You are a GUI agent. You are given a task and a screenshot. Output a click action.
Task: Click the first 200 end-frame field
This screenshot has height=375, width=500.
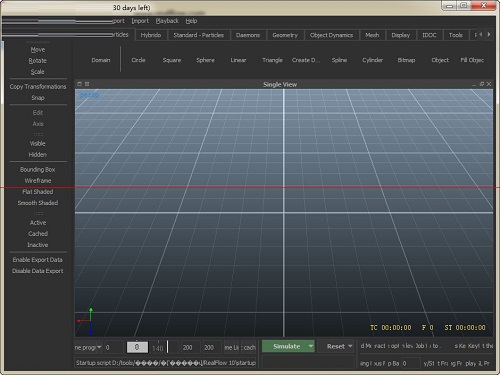coord(190,347)
